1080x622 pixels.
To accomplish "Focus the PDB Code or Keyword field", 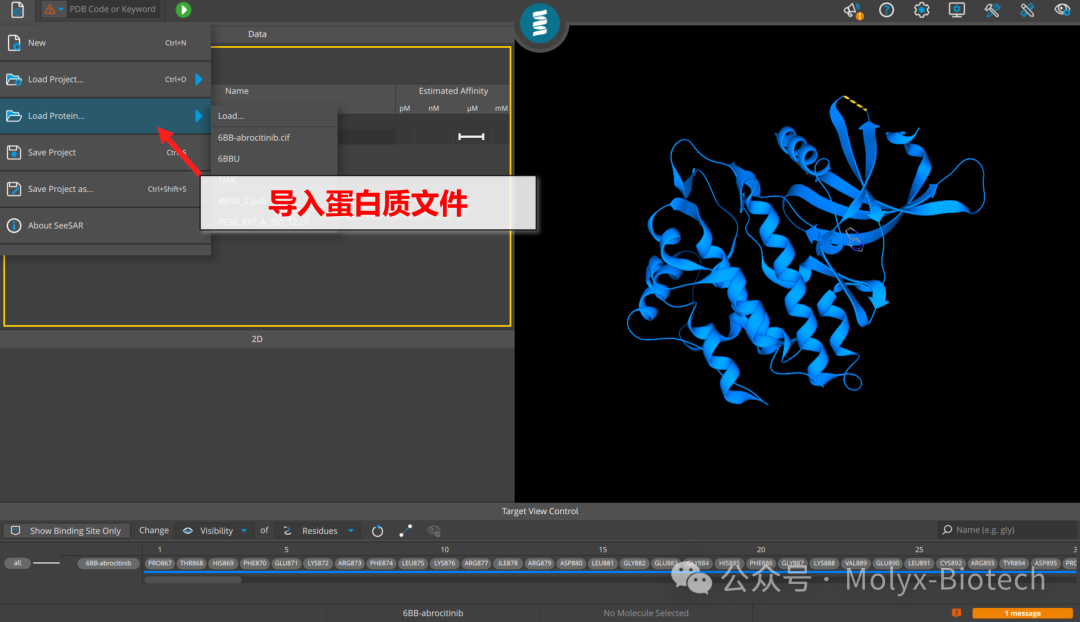I will [112, 10].
